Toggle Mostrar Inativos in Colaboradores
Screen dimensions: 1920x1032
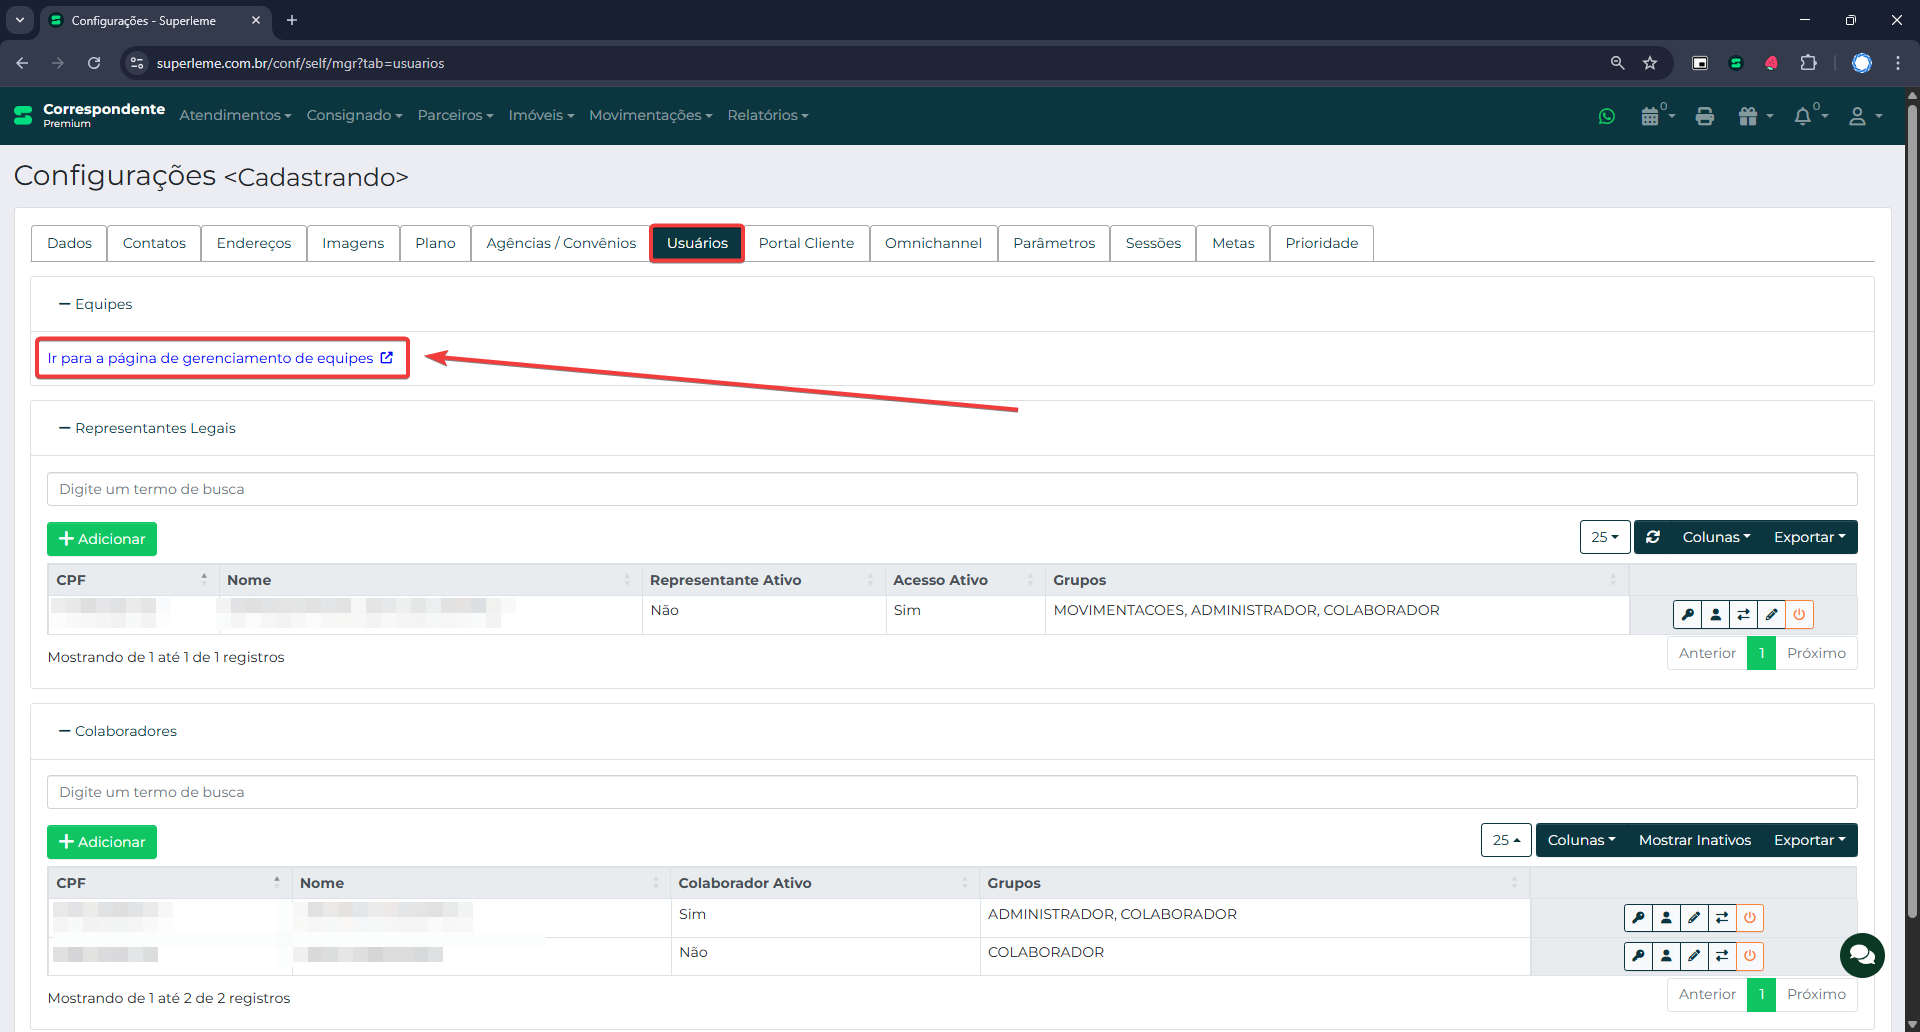(x=1694, y=840)
